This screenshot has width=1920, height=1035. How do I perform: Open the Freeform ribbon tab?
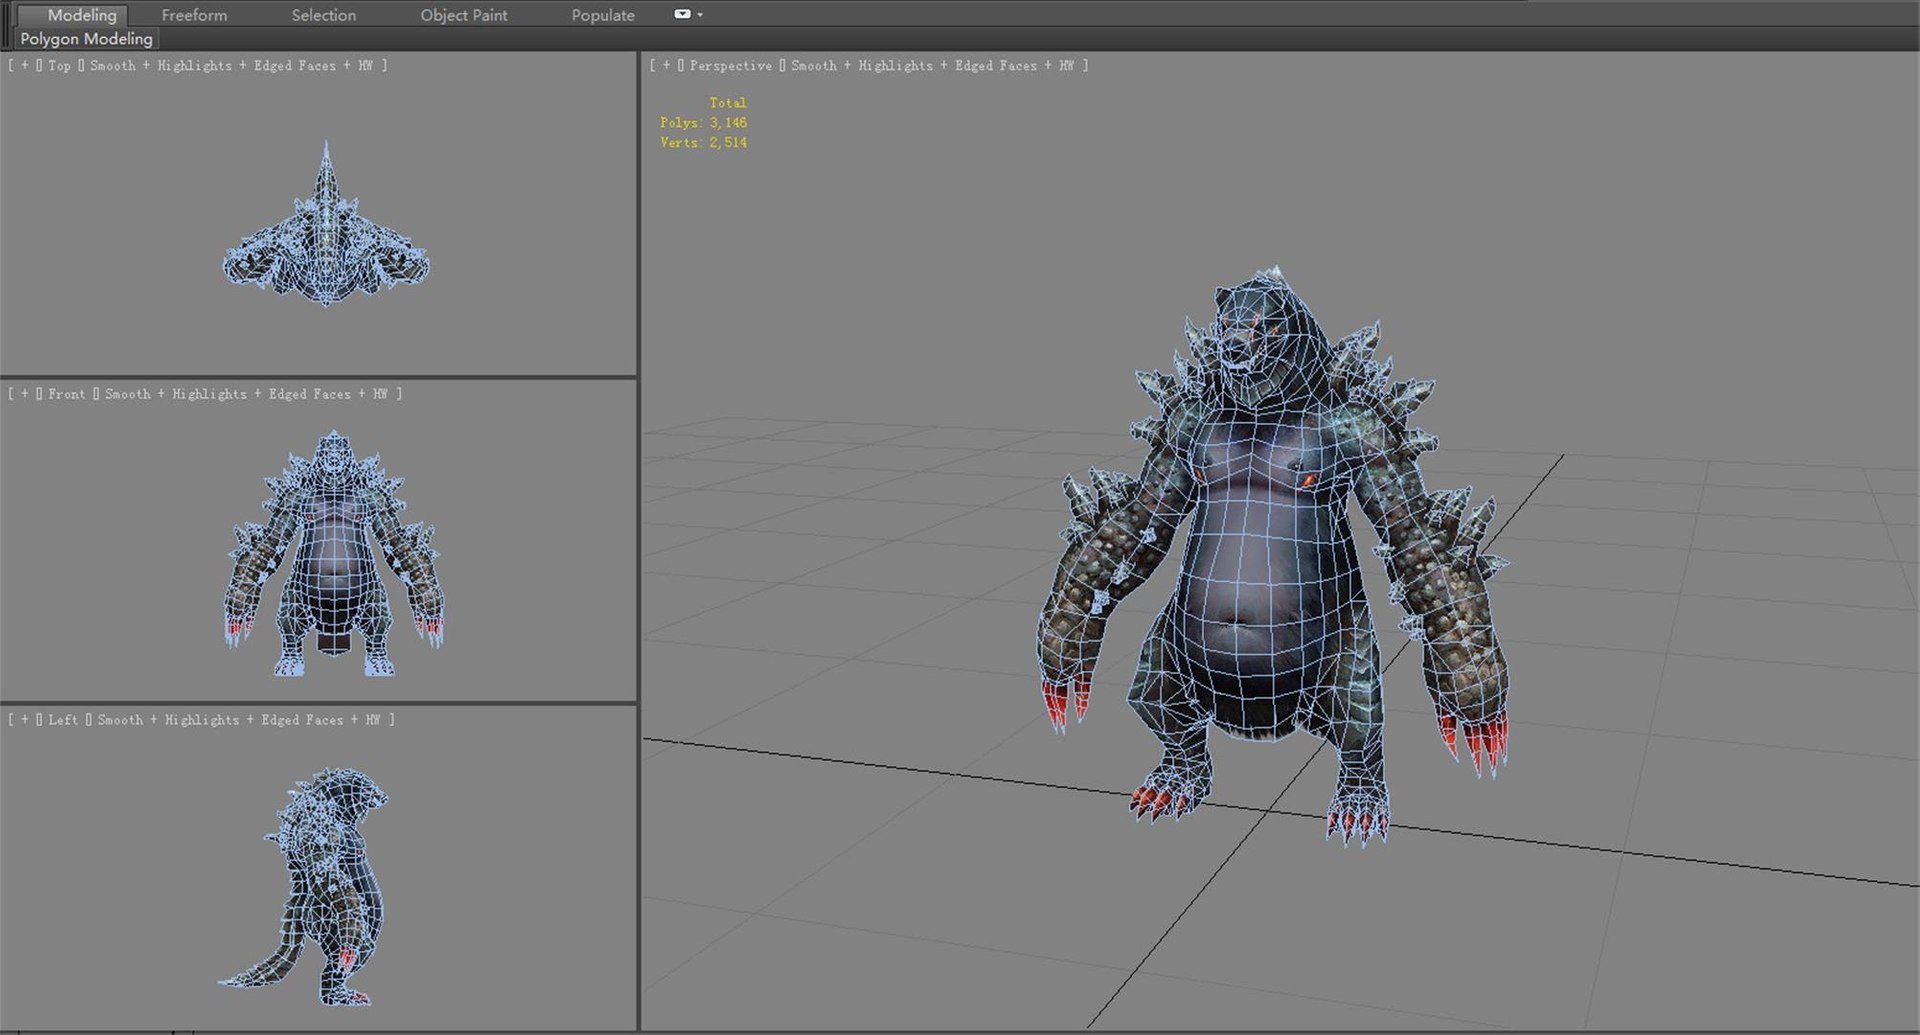(x=194, y=15)
